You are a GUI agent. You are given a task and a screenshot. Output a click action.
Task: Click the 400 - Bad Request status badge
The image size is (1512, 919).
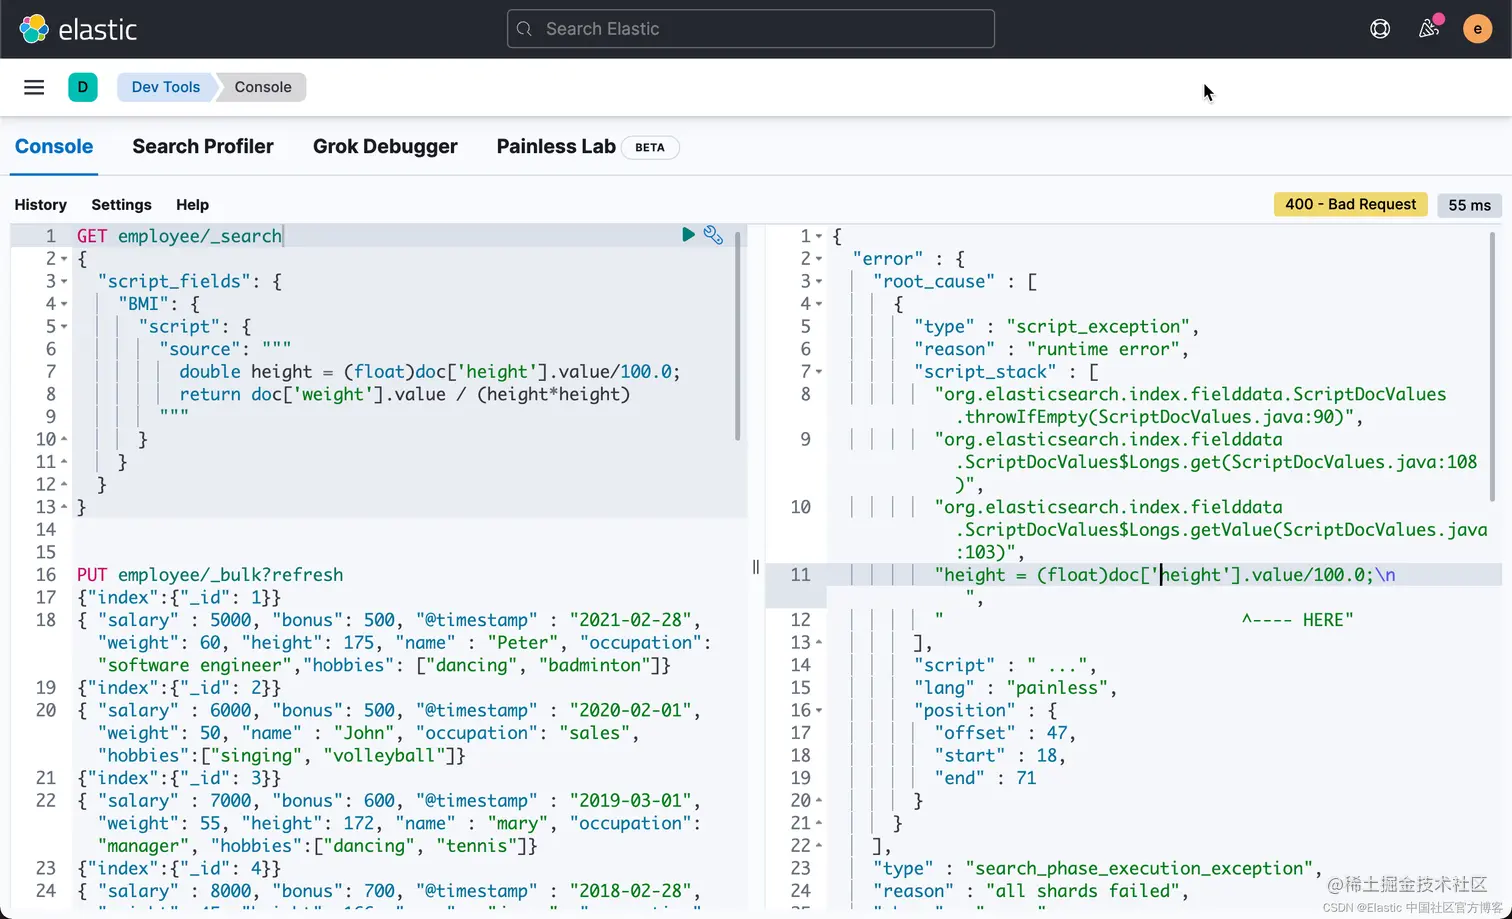1350,204
